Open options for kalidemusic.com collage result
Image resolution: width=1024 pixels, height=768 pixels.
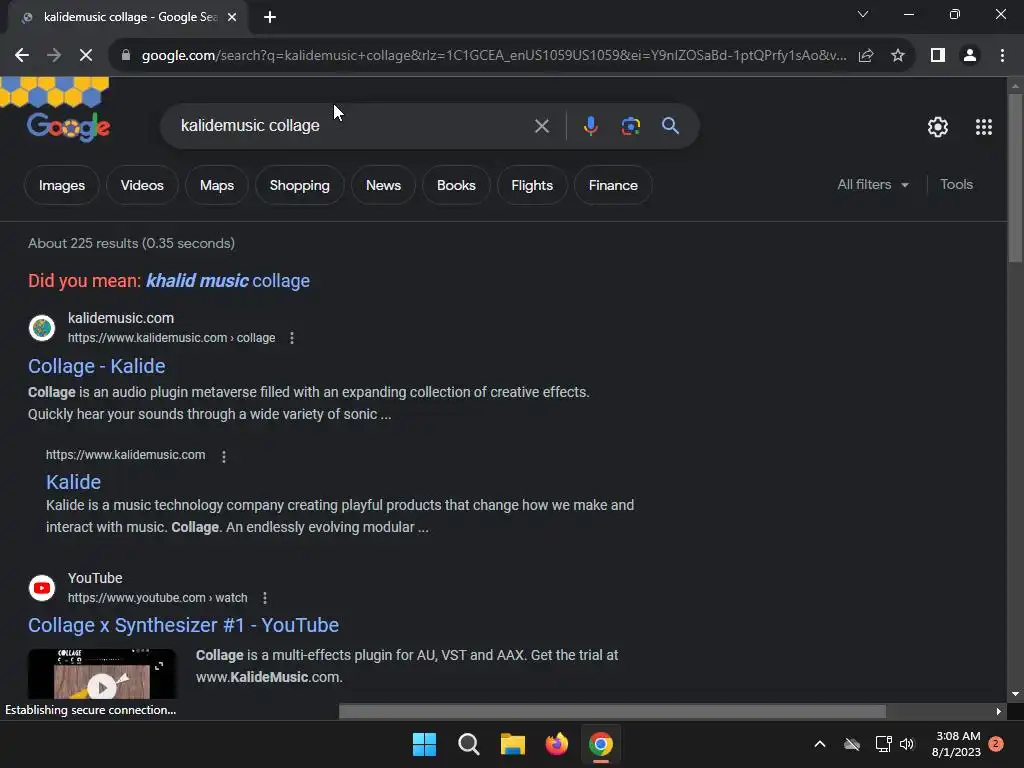pyautogui.click(x=292, y=338)
